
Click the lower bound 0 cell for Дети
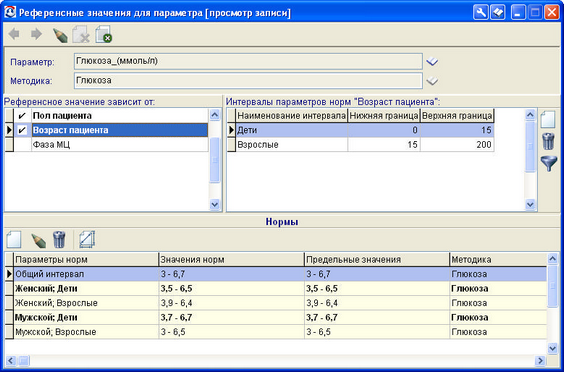pos(384,130)
